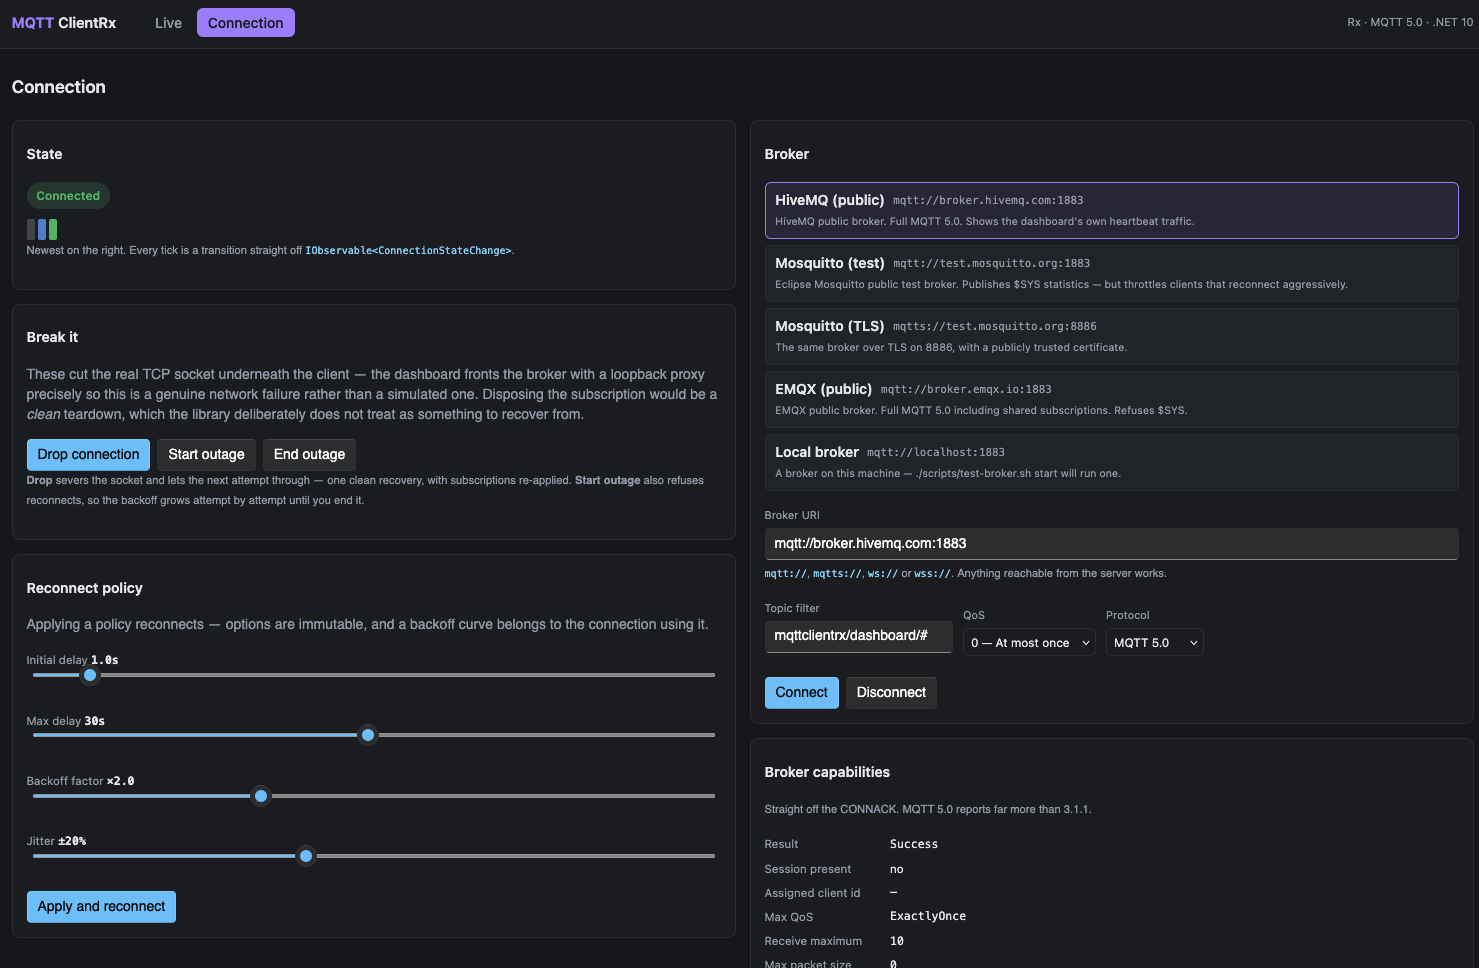Click the 'mqtt://localhost:1883' URI text
Image resolution: width=1479 pixels, height=968 pixels.
tap(936, 453)
